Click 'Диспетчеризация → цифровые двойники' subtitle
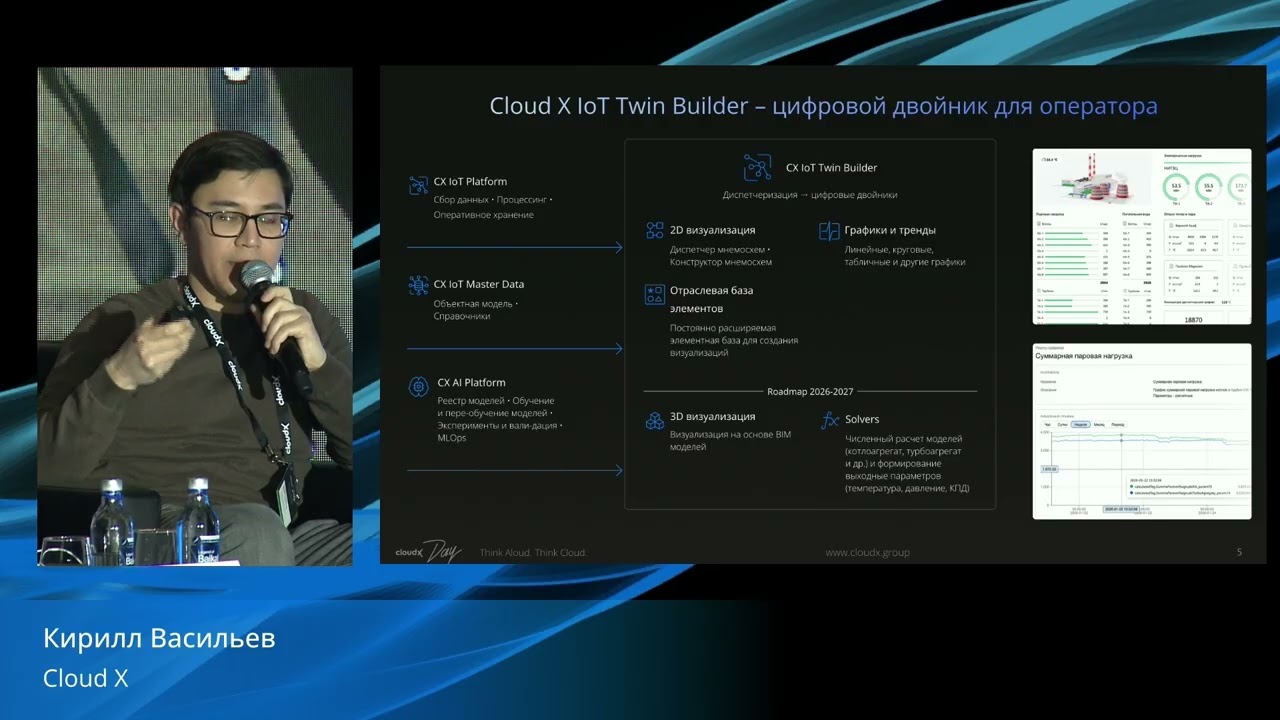Image resolution: width=1280 pixels, height=720 pixels. point(810,195)
